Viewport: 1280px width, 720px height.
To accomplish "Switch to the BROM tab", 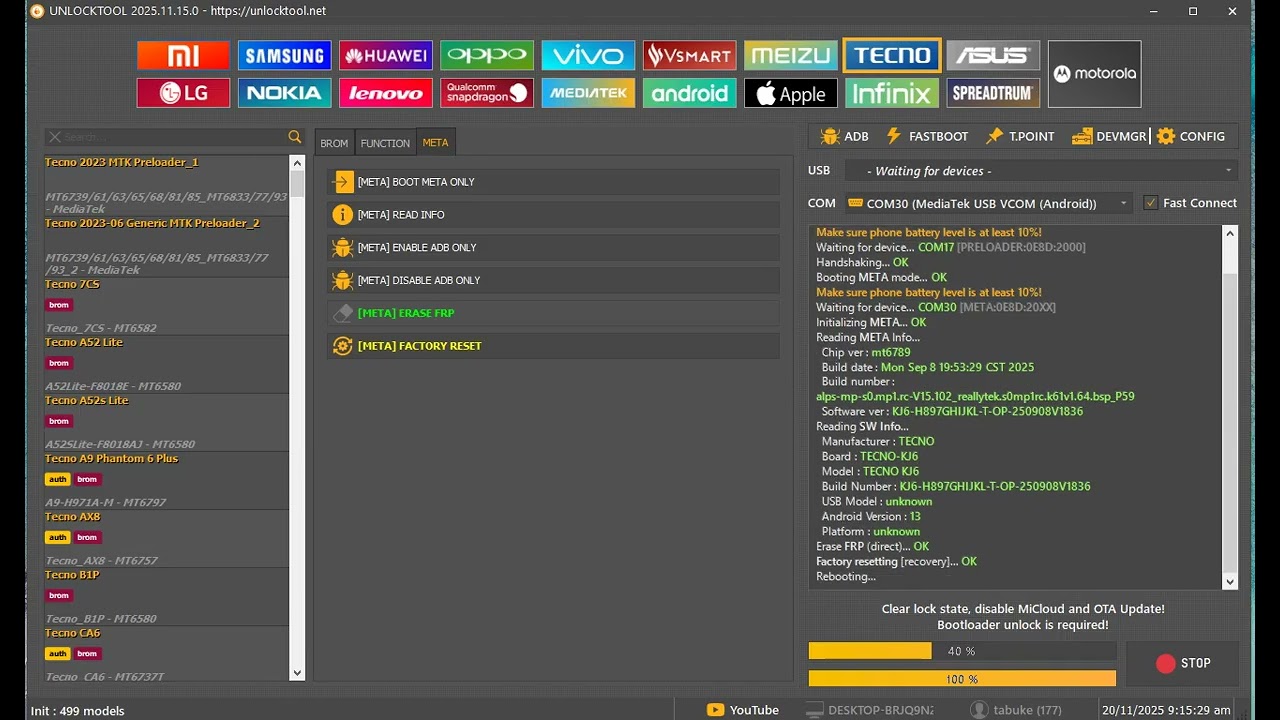I will tap(334, 143).
